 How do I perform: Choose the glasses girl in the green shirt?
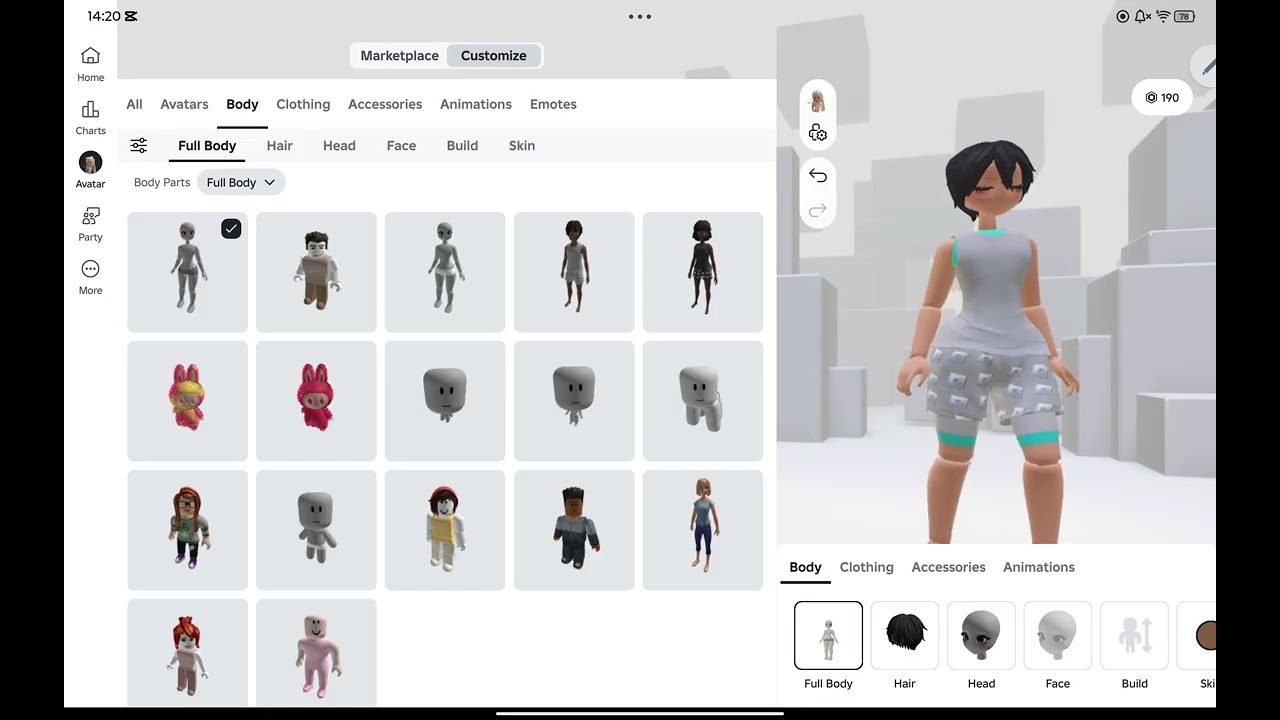(187, 530)
